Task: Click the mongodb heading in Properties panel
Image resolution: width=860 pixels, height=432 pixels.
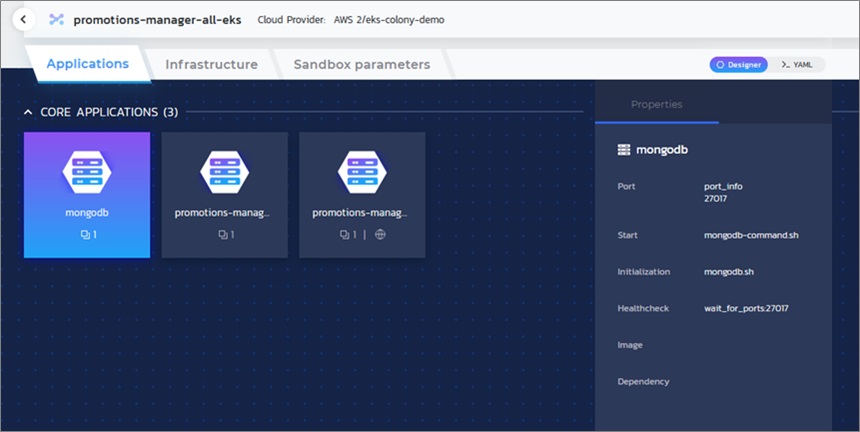Action: (661, 150)
